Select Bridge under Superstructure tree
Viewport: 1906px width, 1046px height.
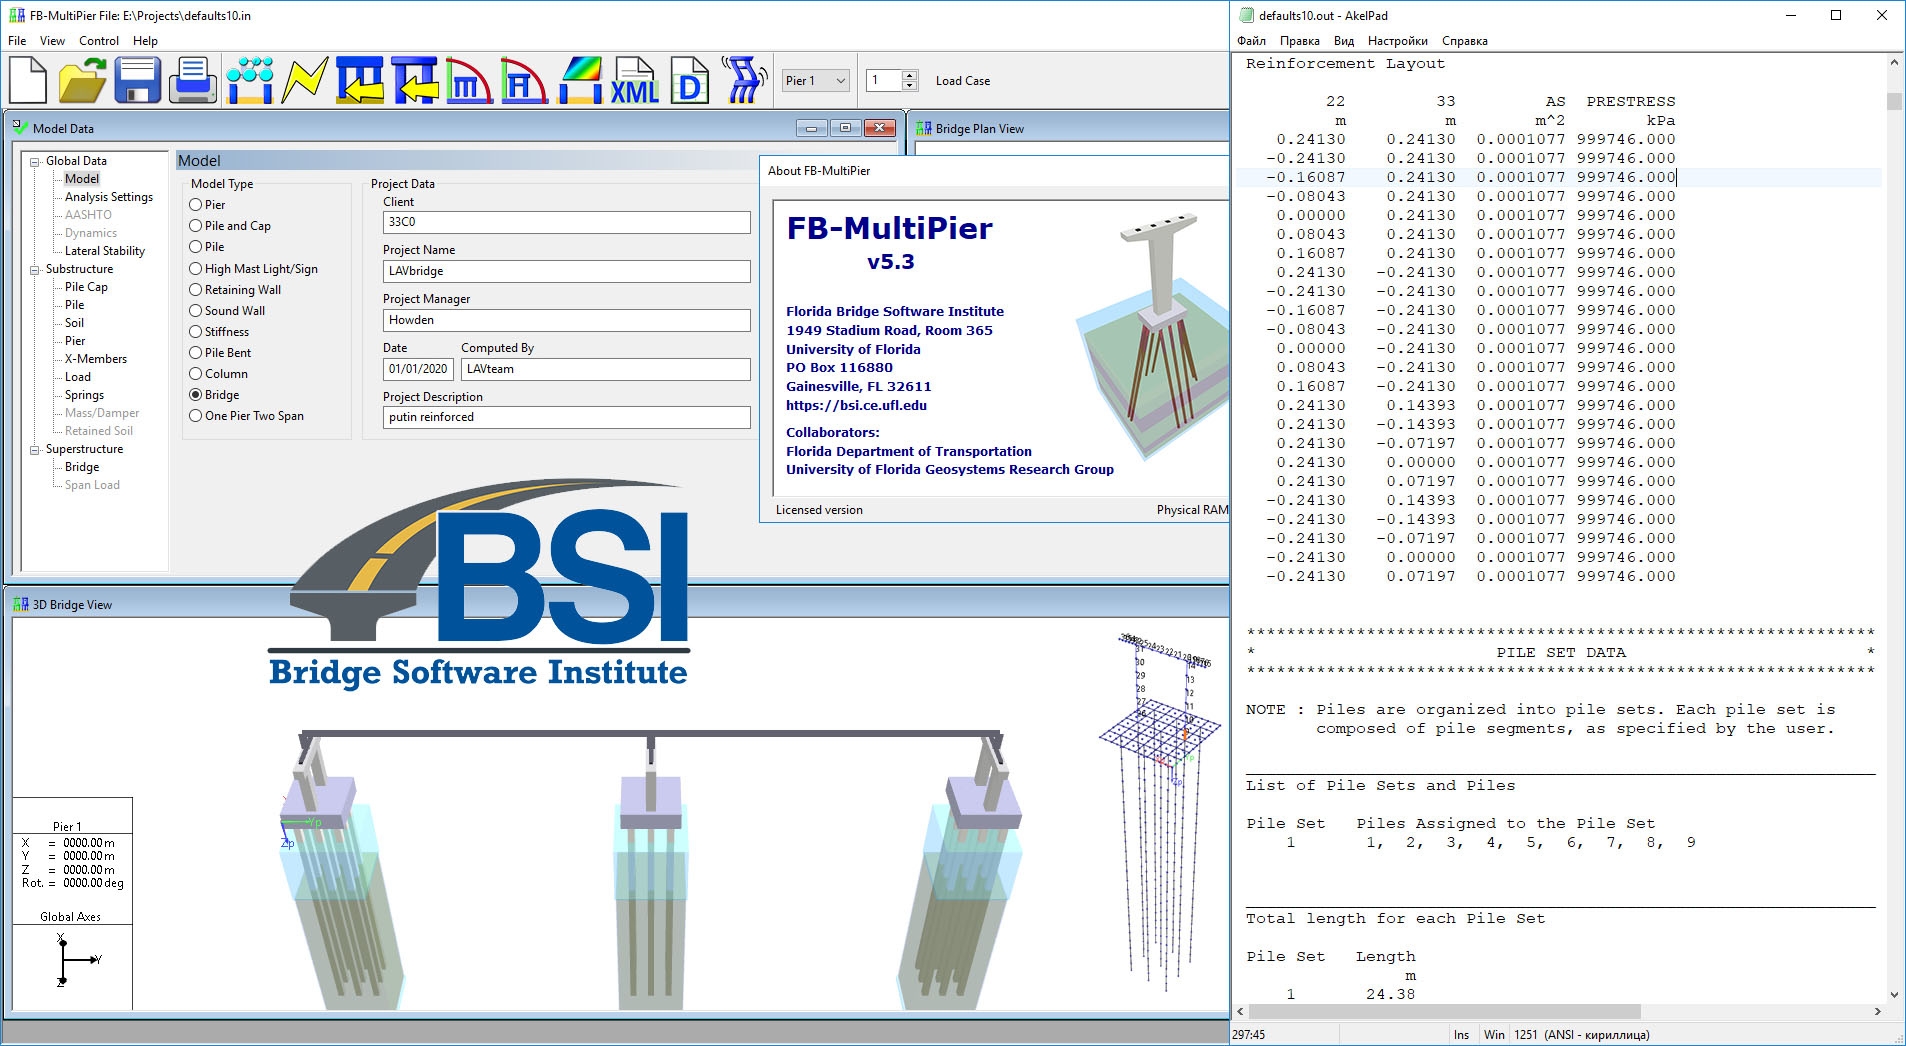pyautogui.click(x=82, y=467)
